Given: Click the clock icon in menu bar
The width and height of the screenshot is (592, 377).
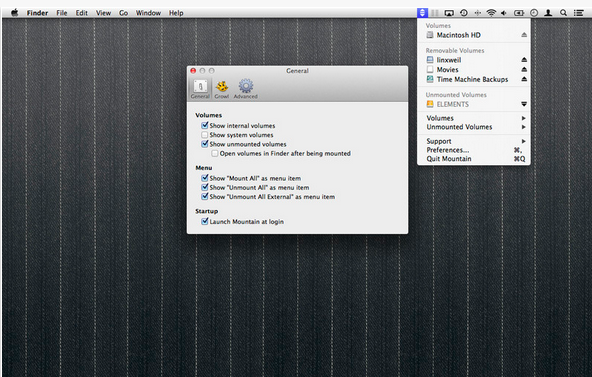Looking at the screenshot, I should pos(534,13).
